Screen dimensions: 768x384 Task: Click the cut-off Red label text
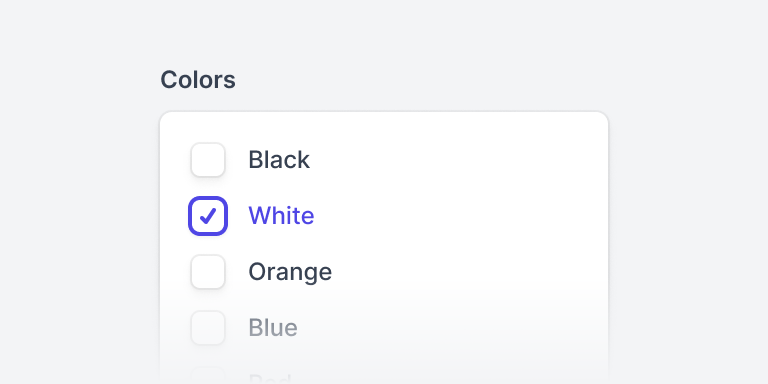(x=270, y=379)
